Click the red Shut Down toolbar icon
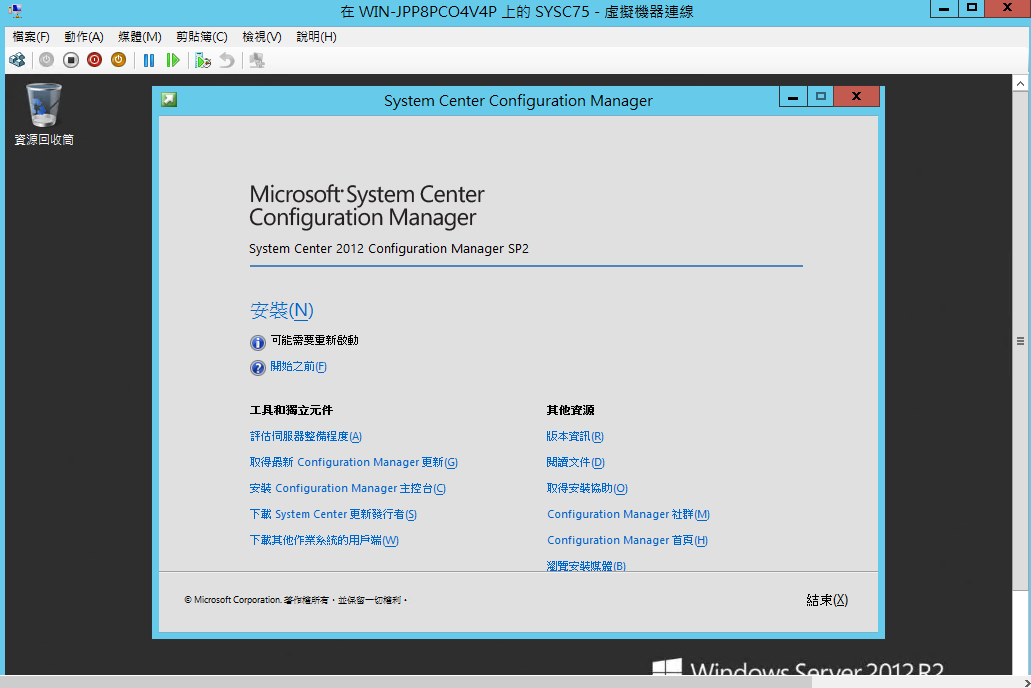1031x688 pixels. (x=95, y=61)
